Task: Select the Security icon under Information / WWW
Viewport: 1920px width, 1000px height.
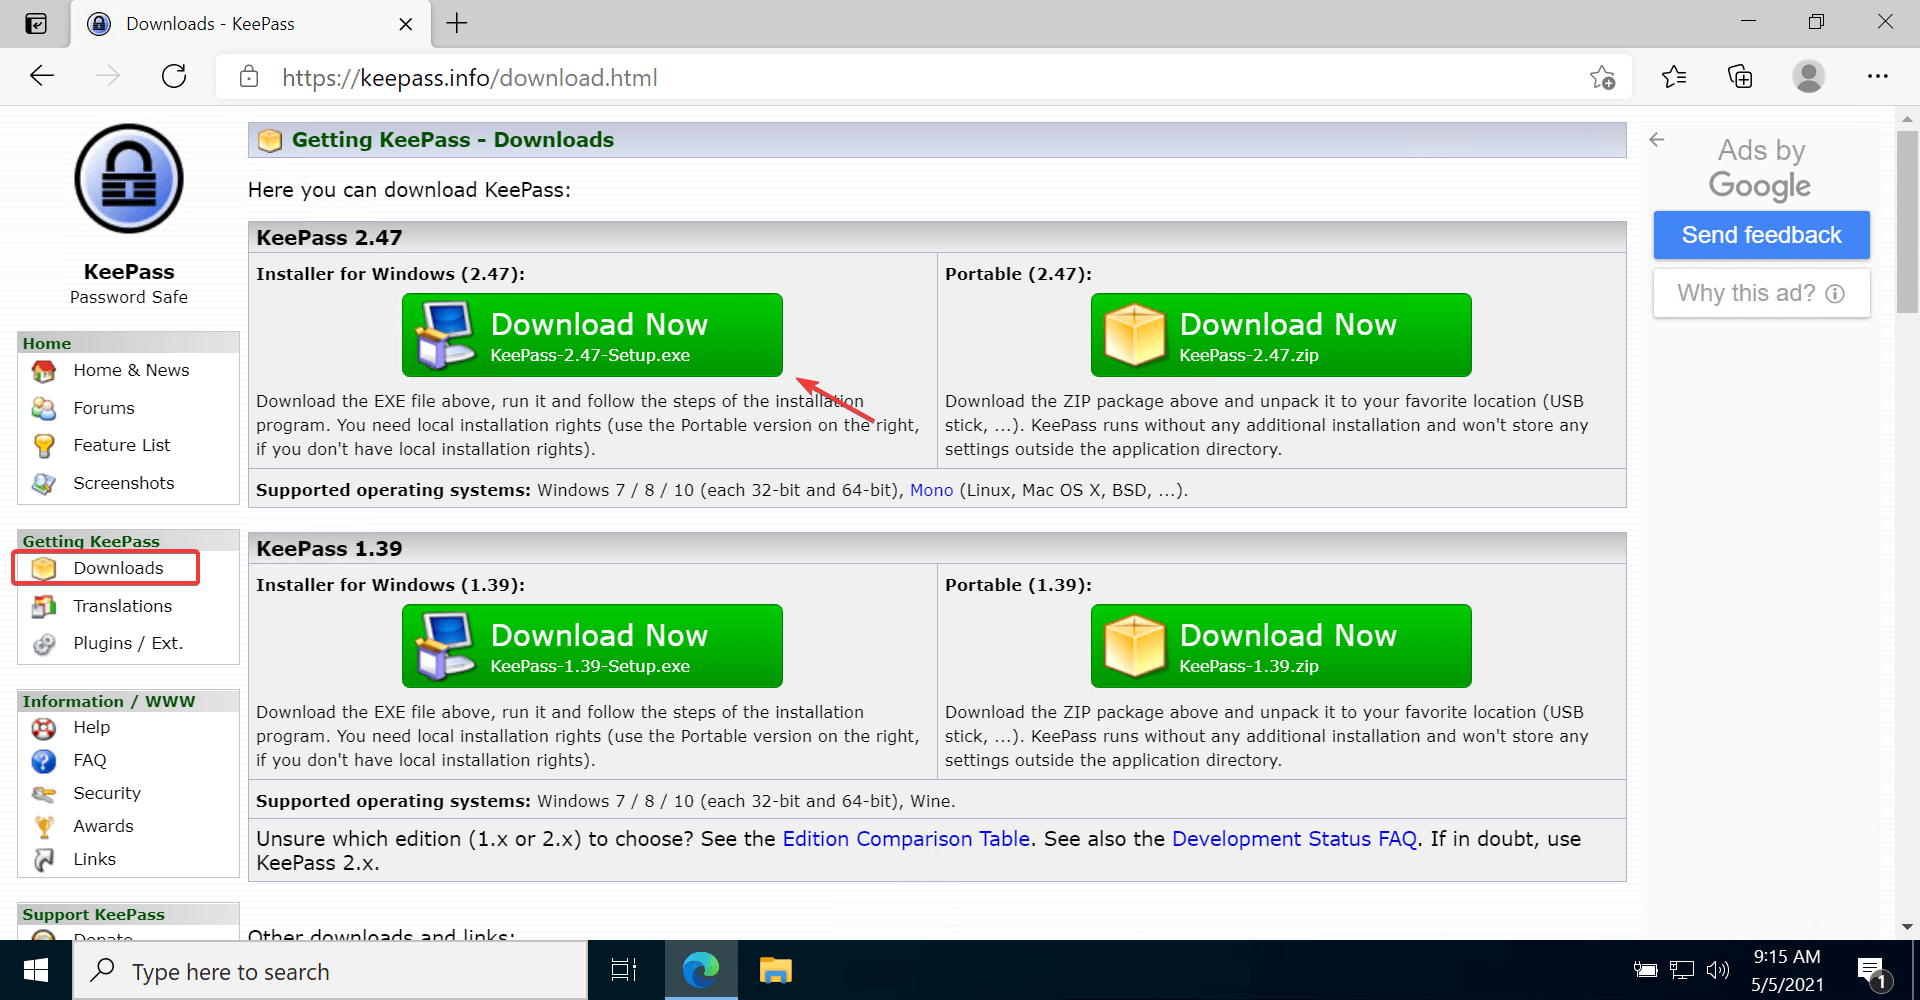Action: [44, 793]
